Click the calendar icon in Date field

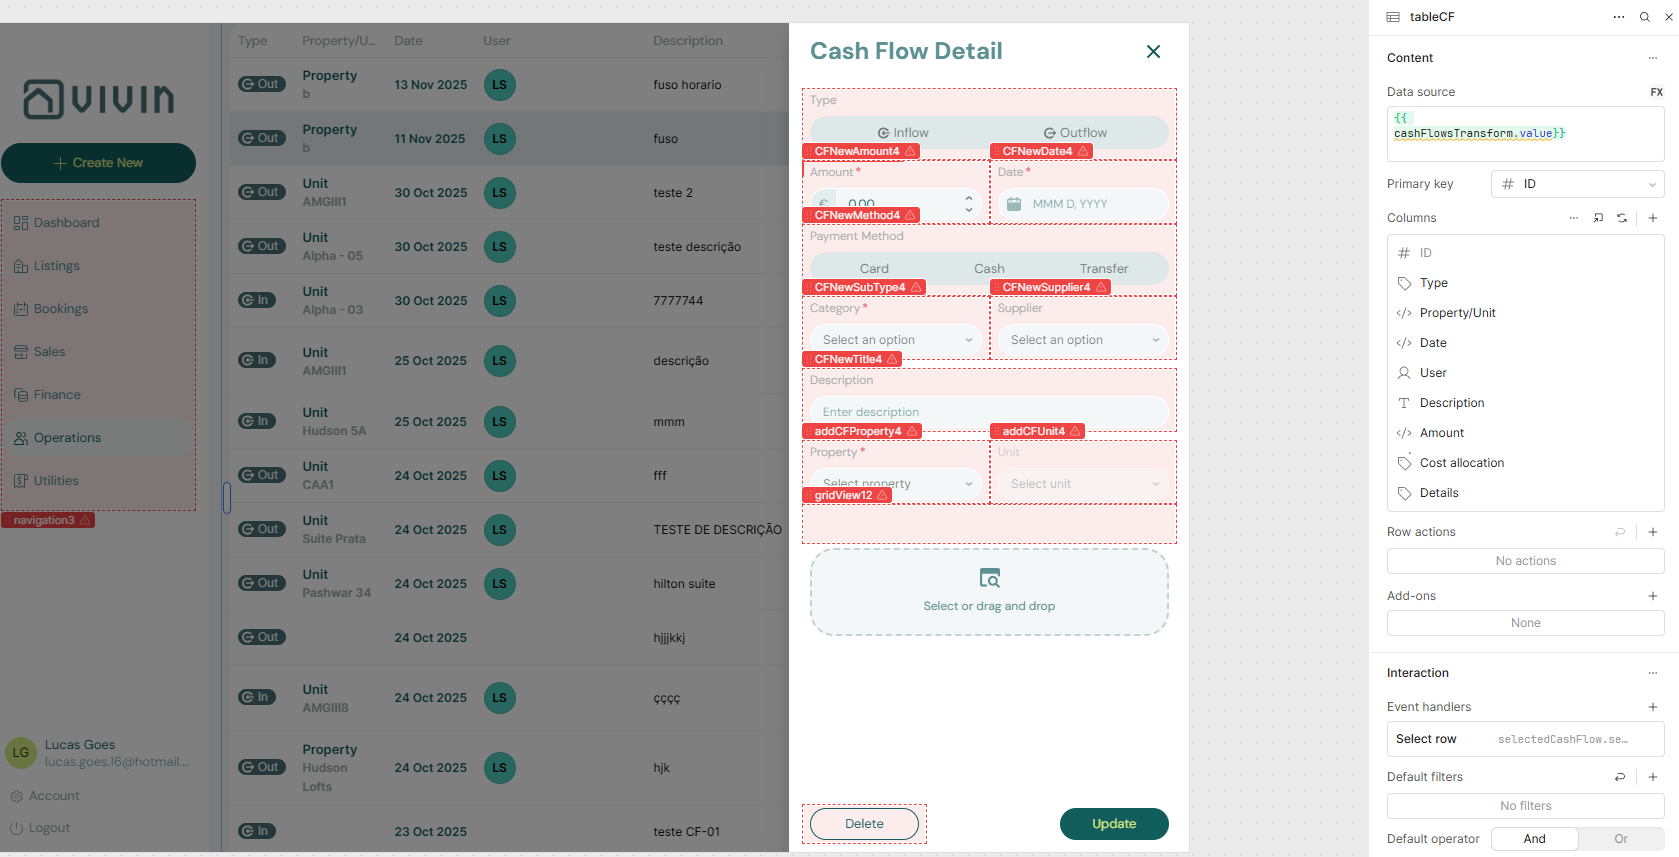(x=1014, y=204)
